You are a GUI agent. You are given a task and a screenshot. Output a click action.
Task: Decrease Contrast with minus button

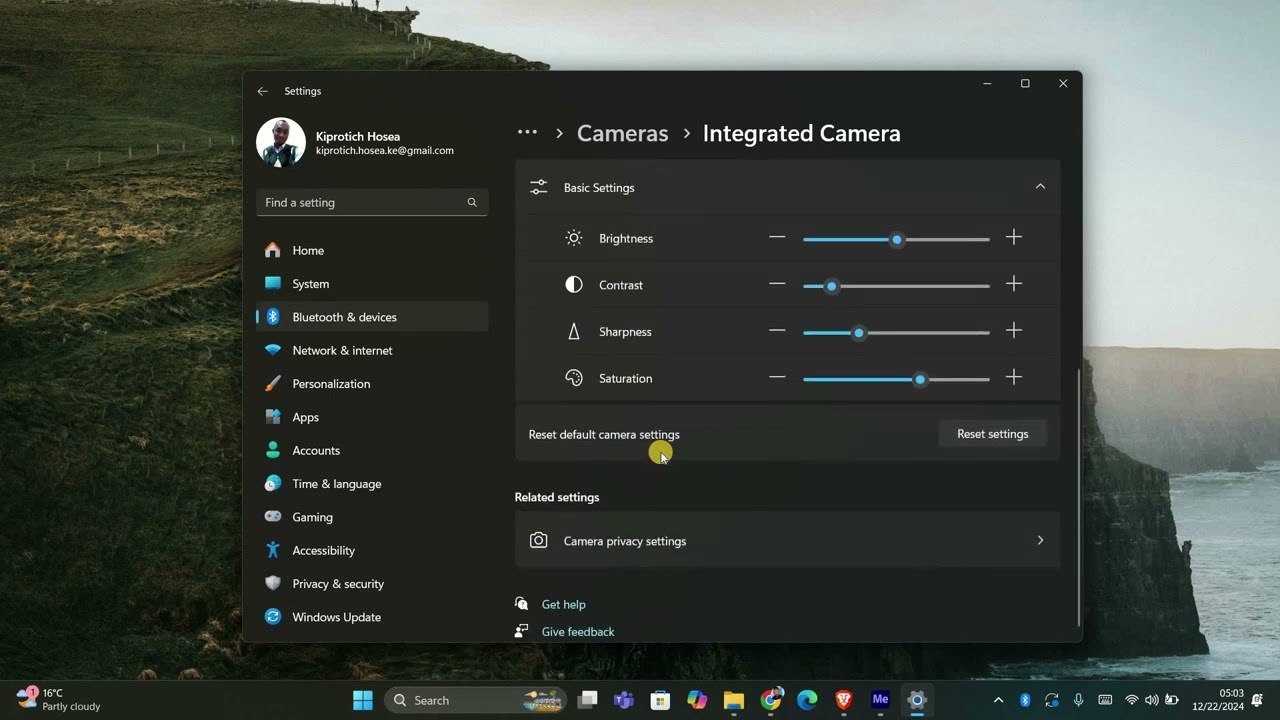(x=777, y=285)
